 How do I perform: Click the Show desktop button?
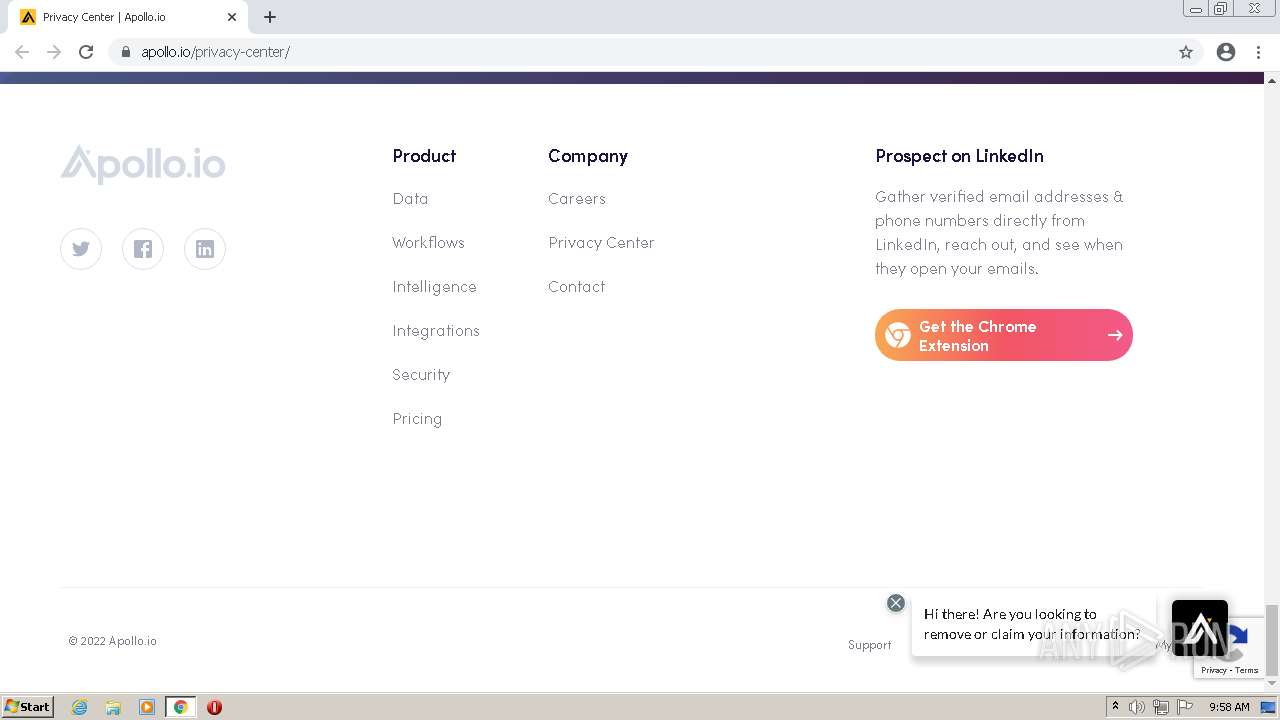[x=1269, y=707]
